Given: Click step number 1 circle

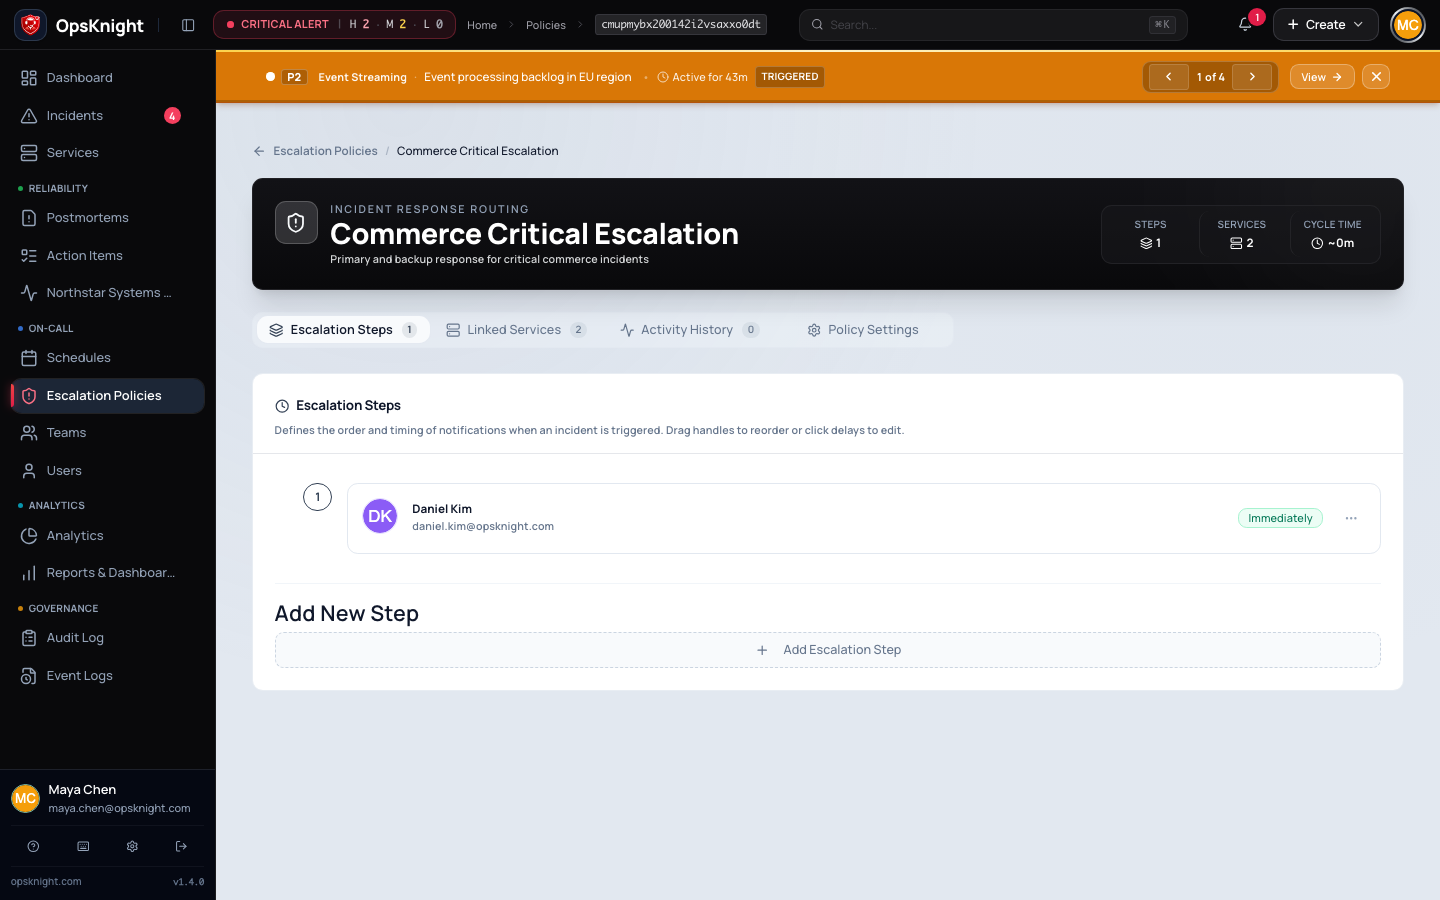Looking at the screenshot, I should tap(317, 497).
